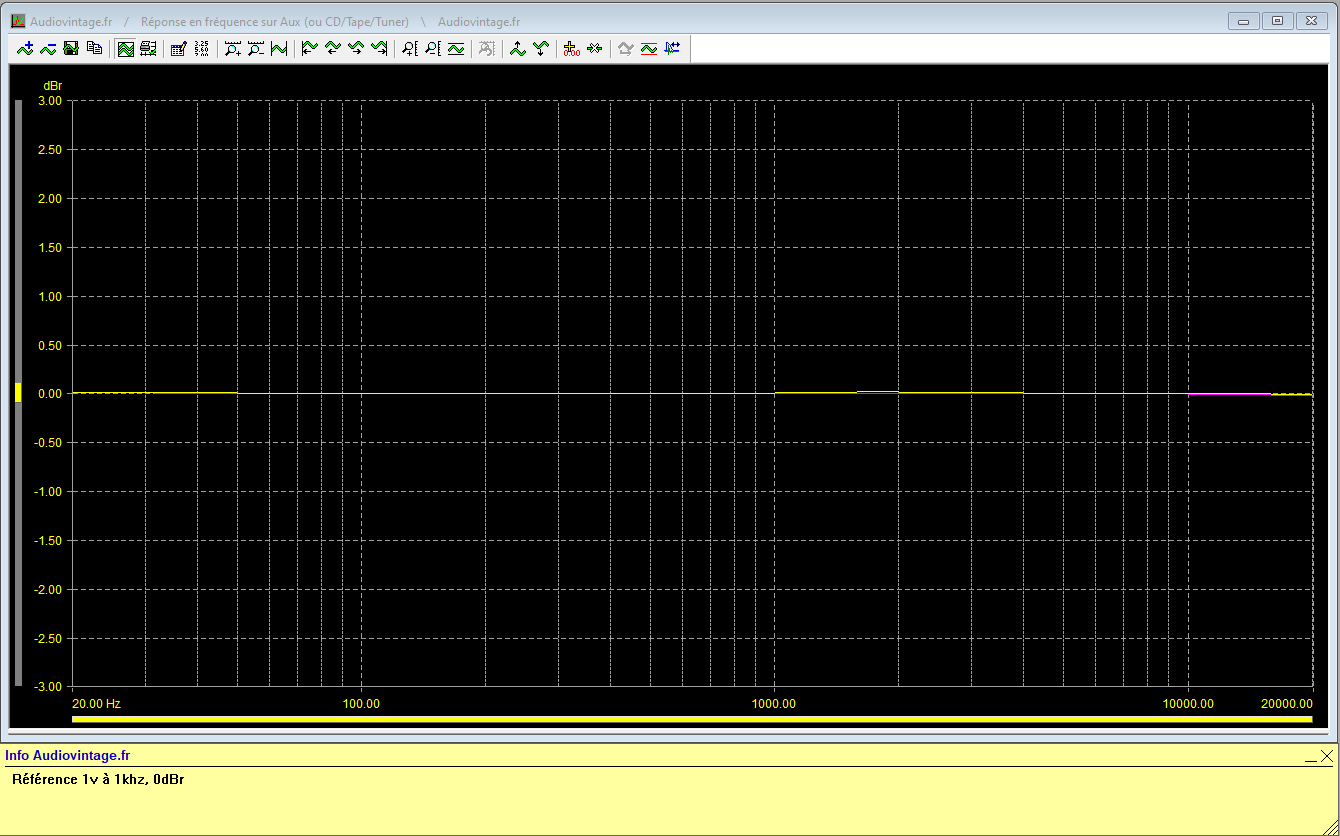Viewport: 1340px width, 836px height.
Task: Click the vertical autoscale curve icon
Action: coord(456,48)
